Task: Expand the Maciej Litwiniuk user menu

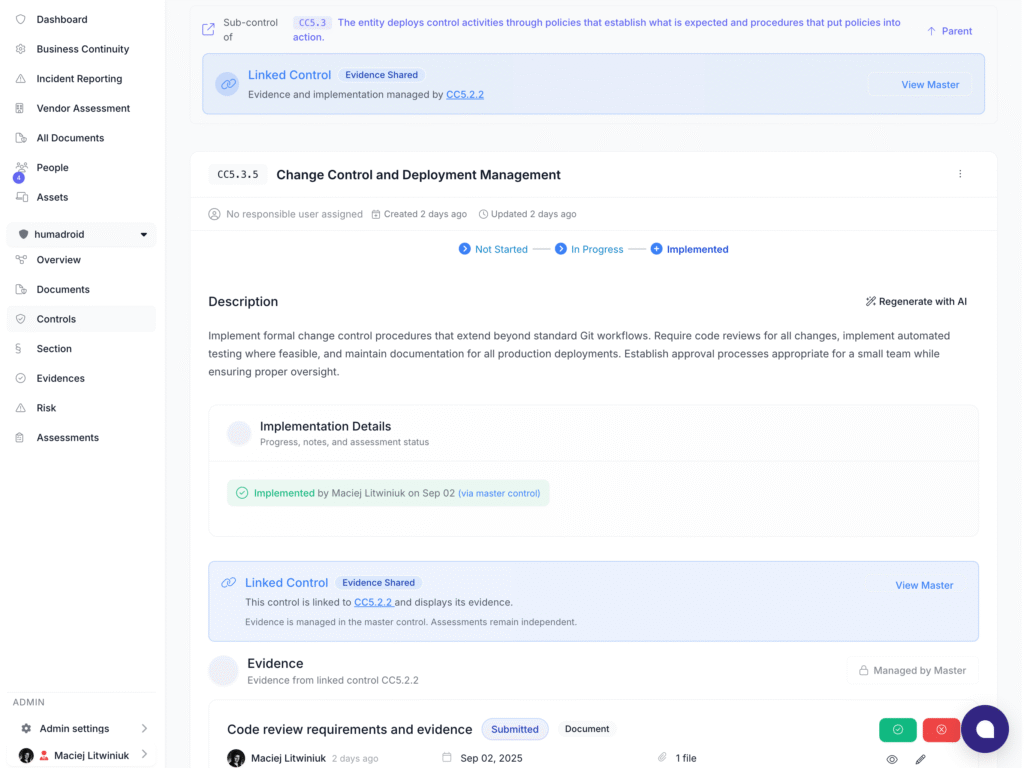Action: [x=144, y=755]
